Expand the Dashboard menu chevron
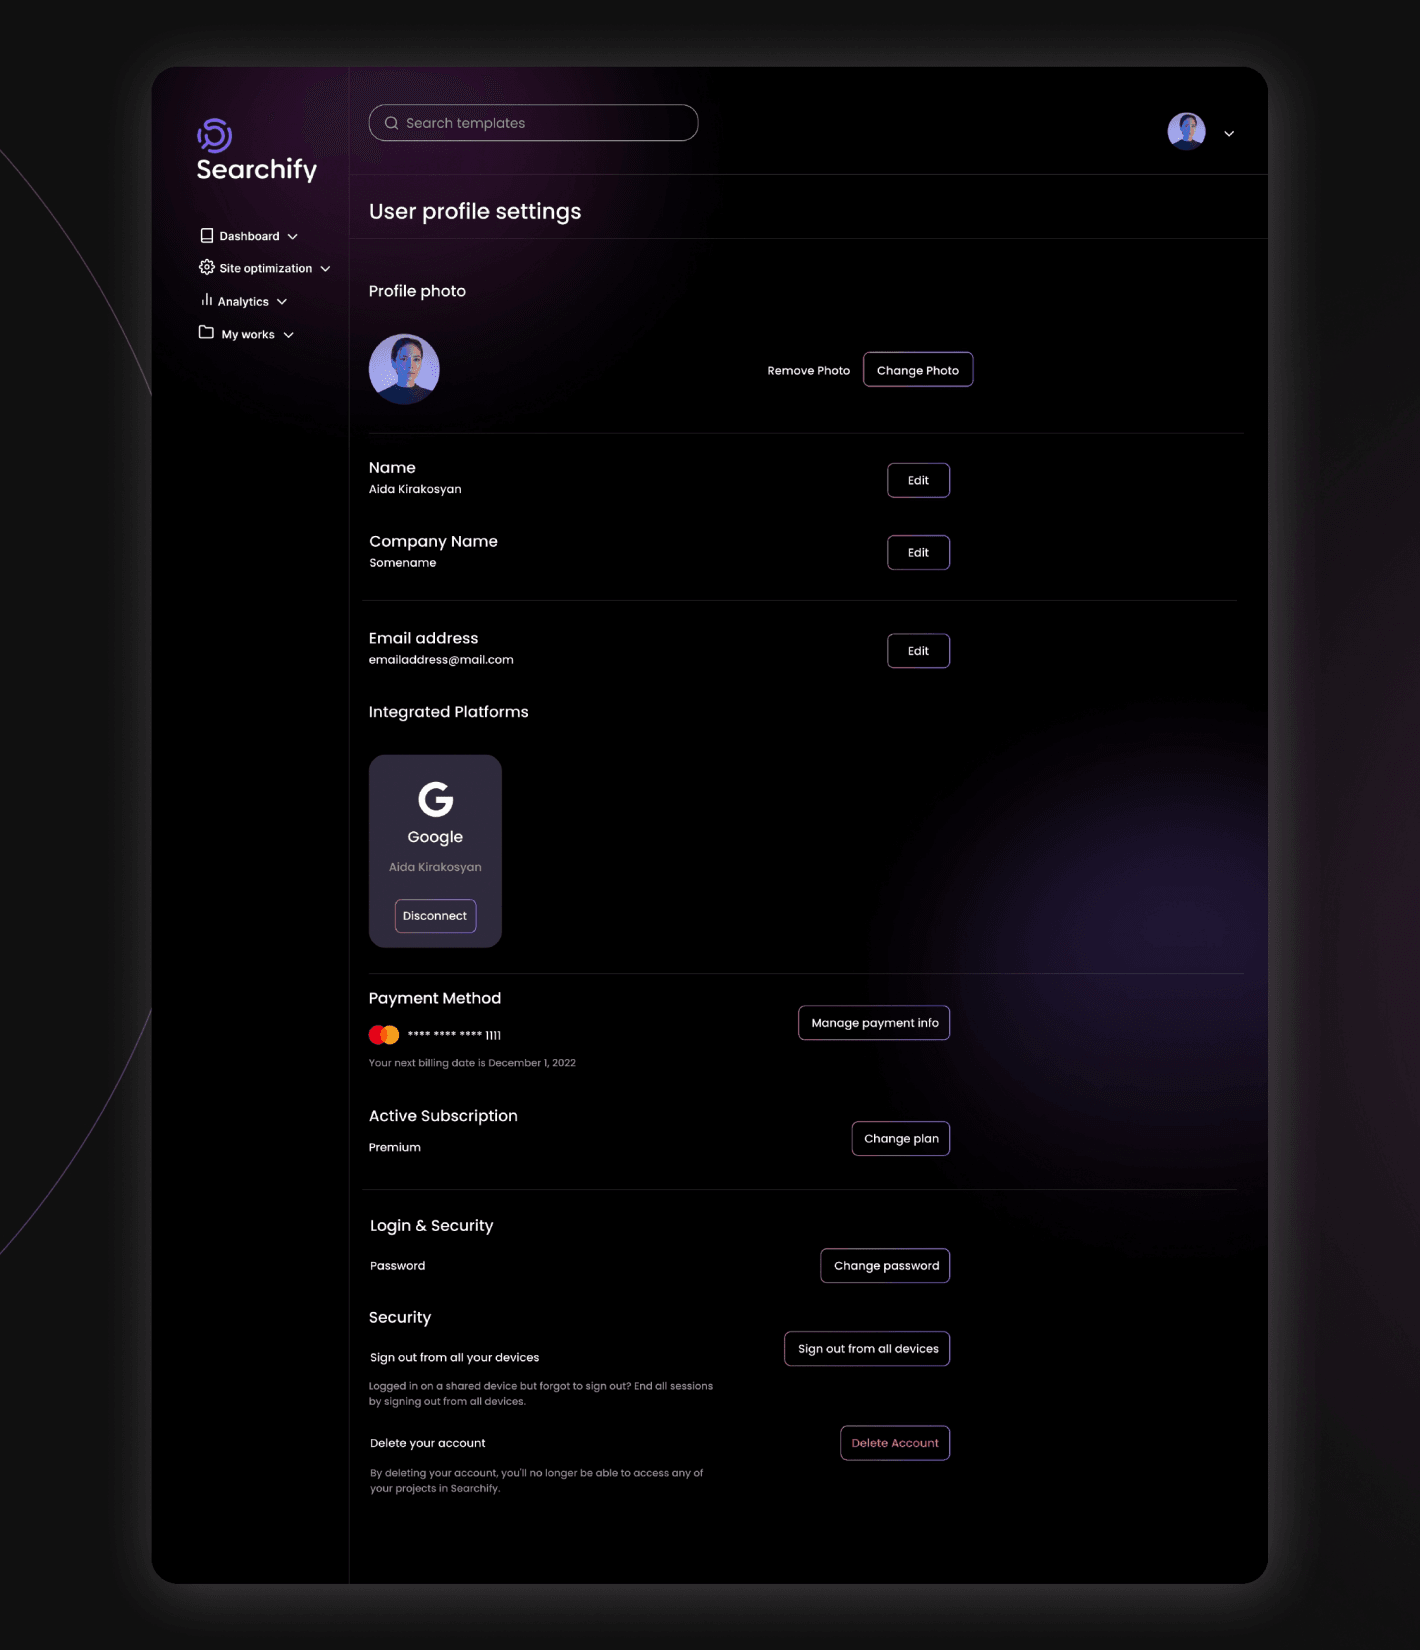This screenshot has width=1420, height=1650. (293, 237)
